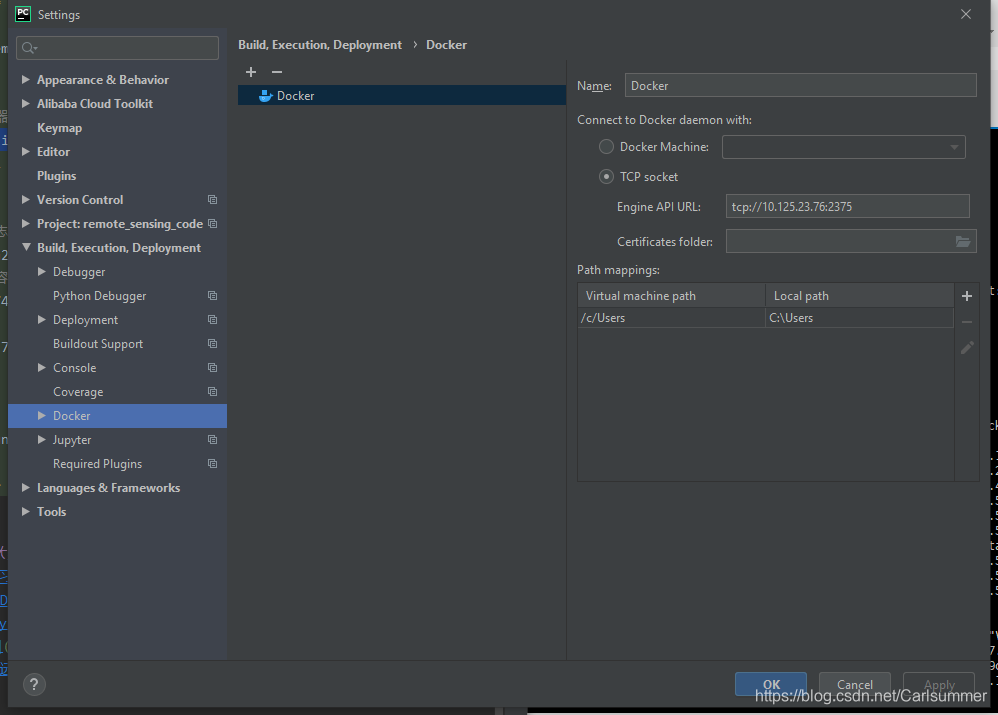Viewport: 998px width, 715px height.
Task: Click the Virtual machine path column header
Action: (x=671, y=295)
